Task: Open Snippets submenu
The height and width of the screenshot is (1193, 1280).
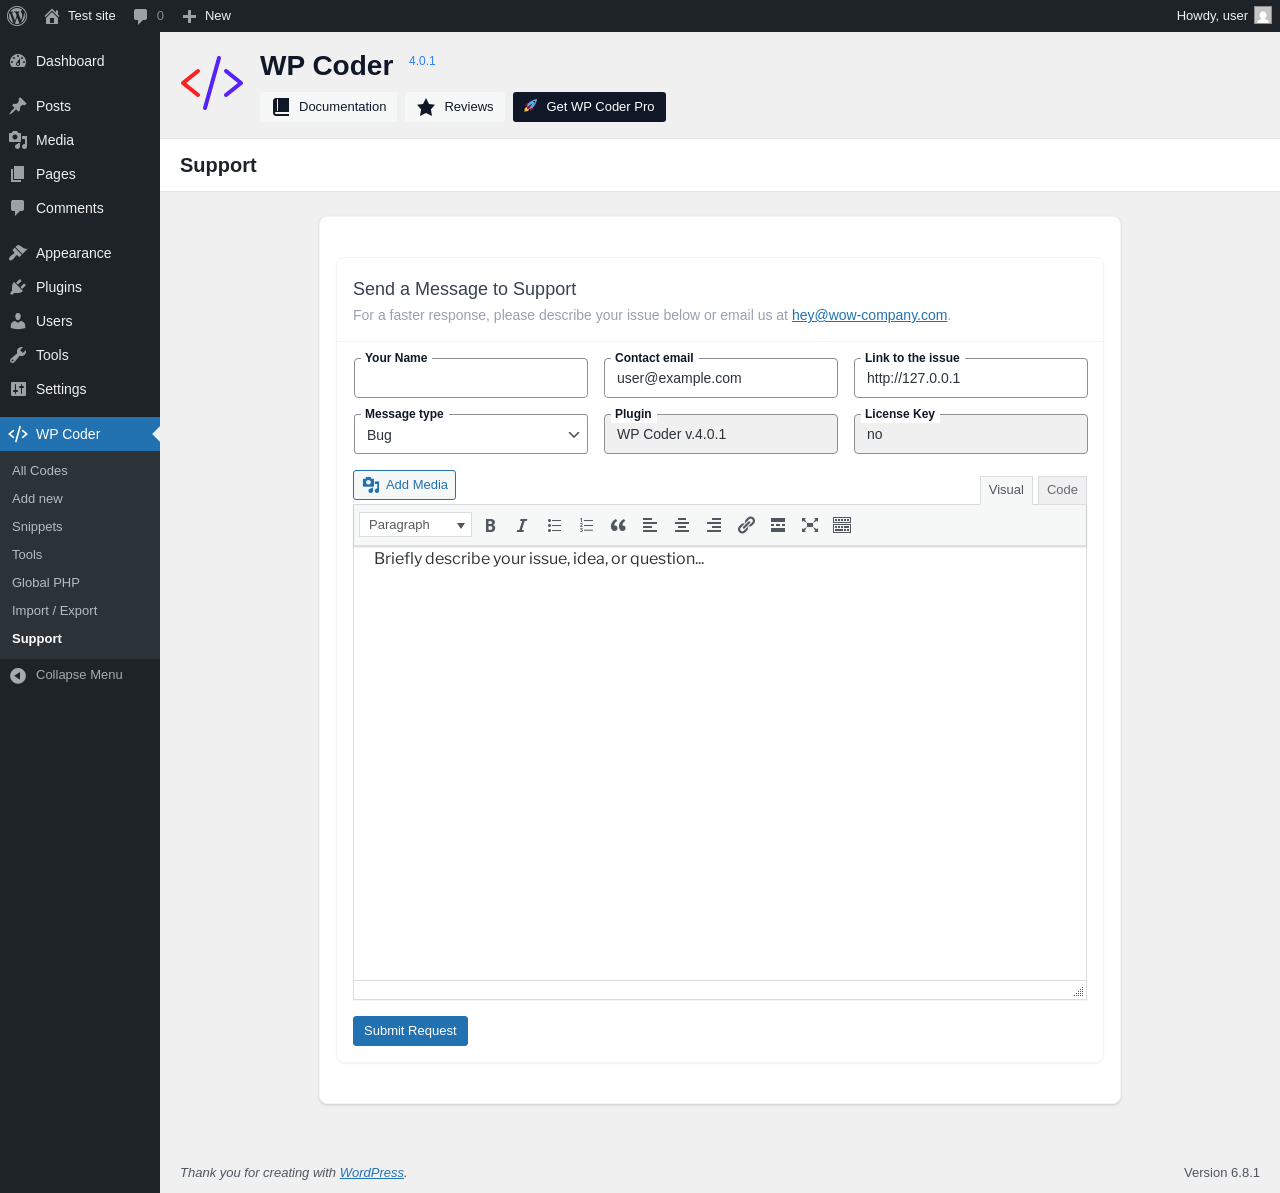Action: (80, 527)
